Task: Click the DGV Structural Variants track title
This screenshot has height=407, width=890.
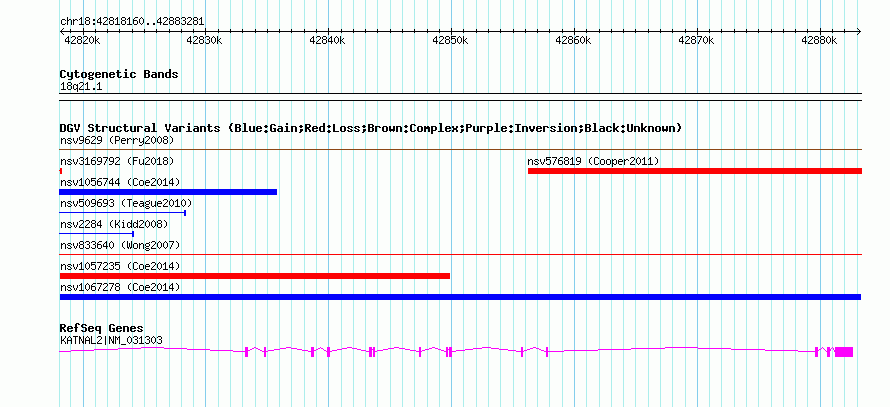Action: point(370,128)
